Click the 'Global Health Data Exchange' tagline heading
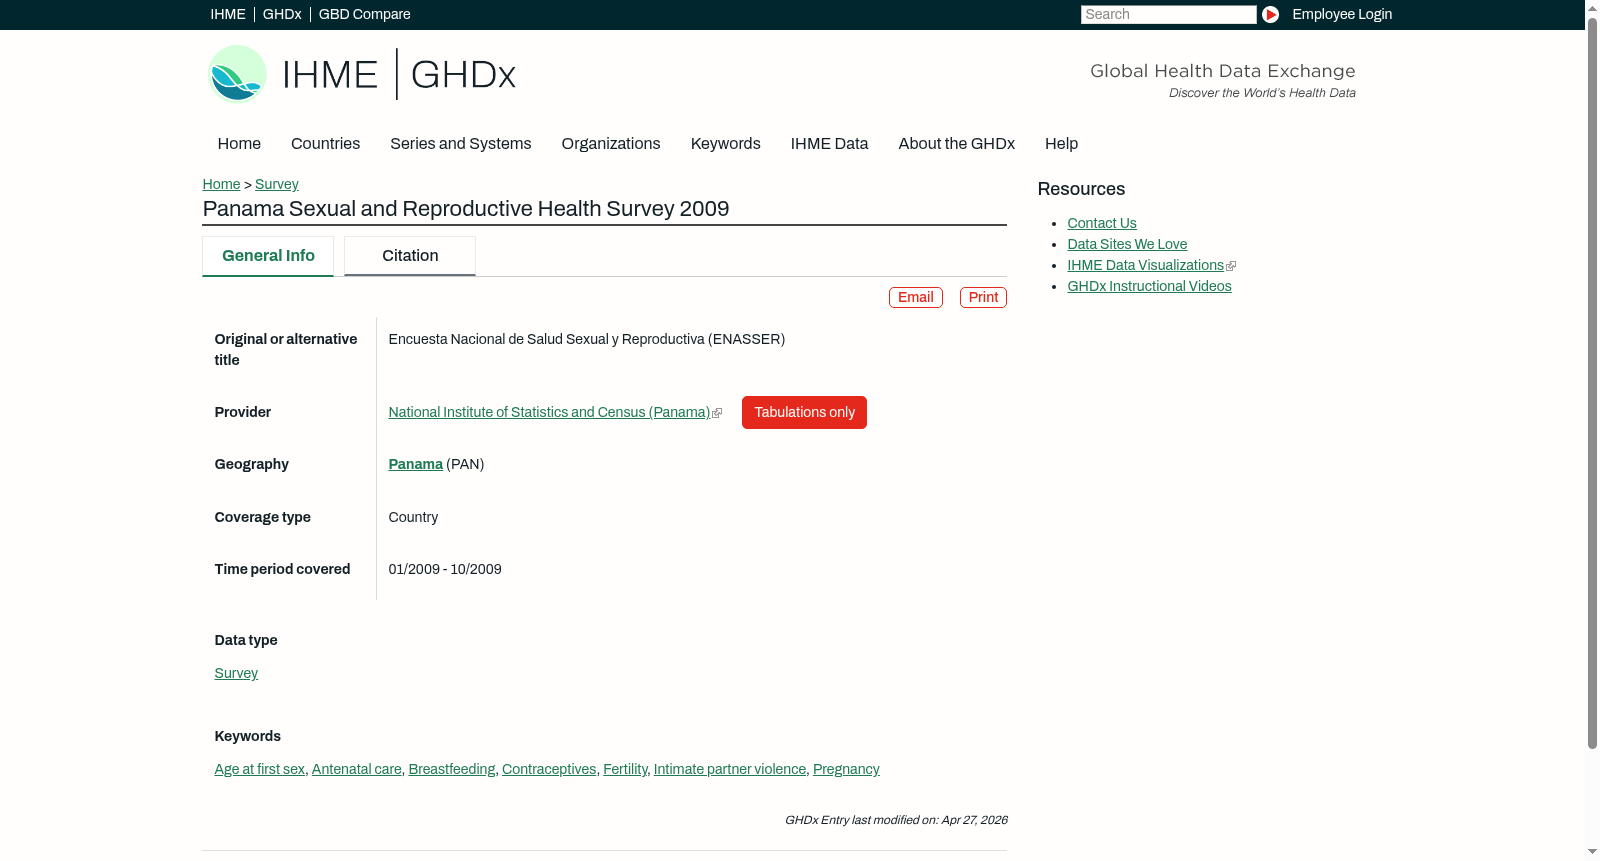 coord(1223,71)
